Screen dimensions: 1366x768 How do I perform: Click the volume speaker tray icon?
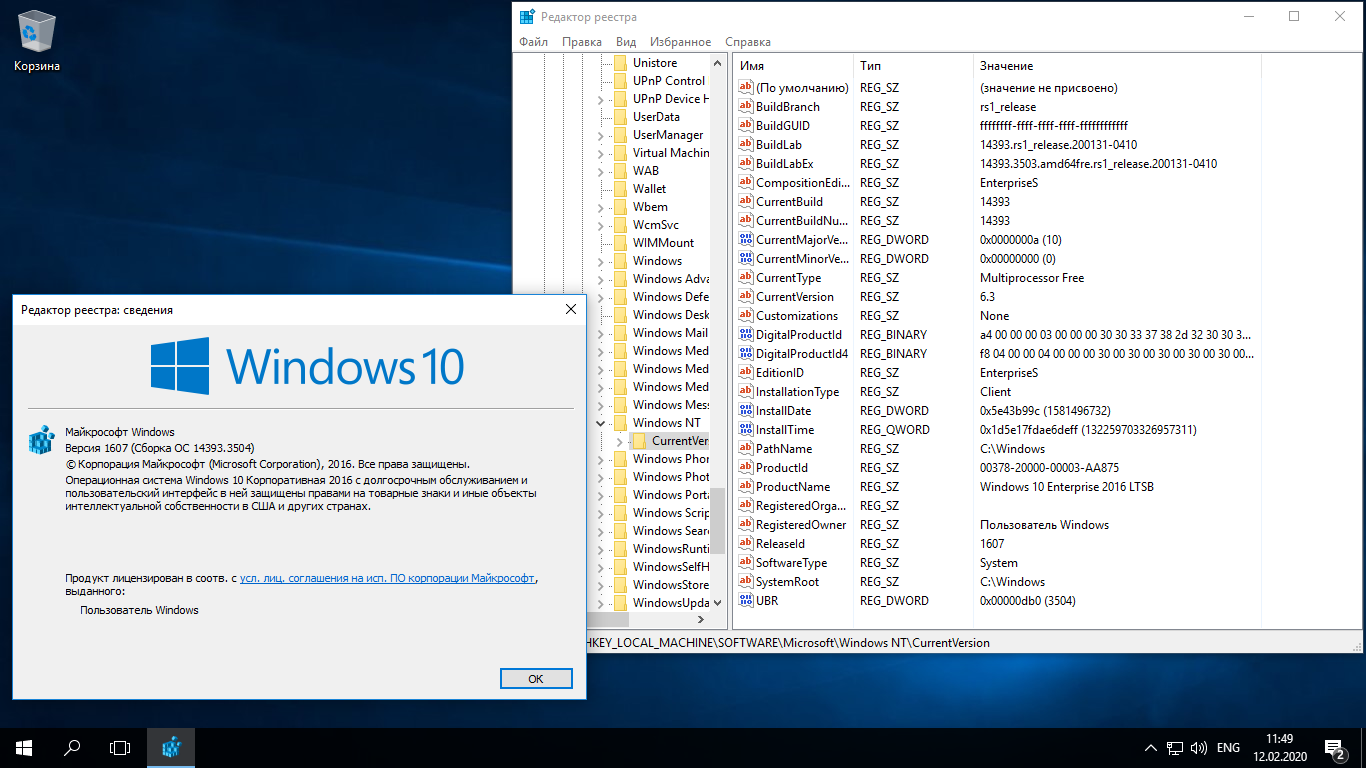pos(1198,747)
